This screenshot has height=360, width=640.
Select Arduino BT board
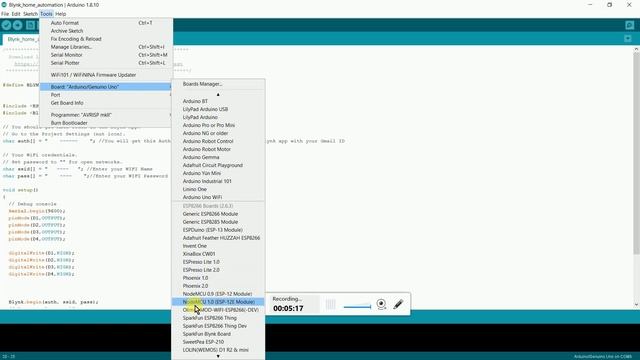(218, 101)
